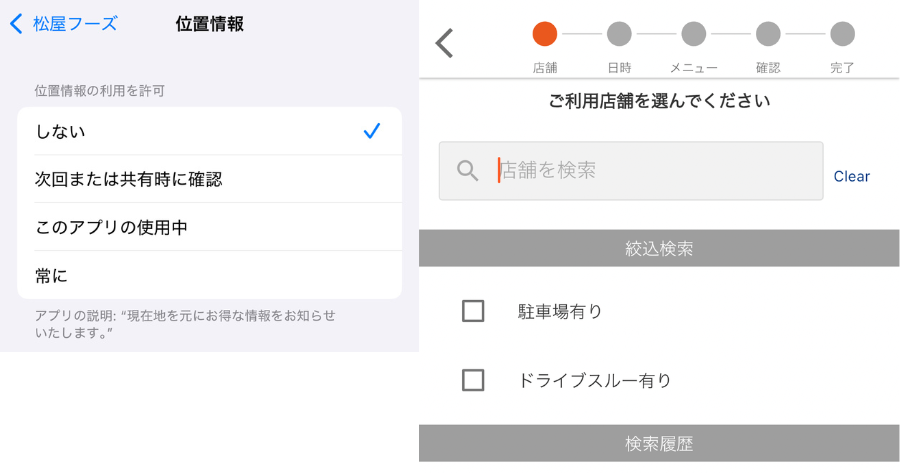
Task: Select the 確認 step circle
Action: pos(768,34)
